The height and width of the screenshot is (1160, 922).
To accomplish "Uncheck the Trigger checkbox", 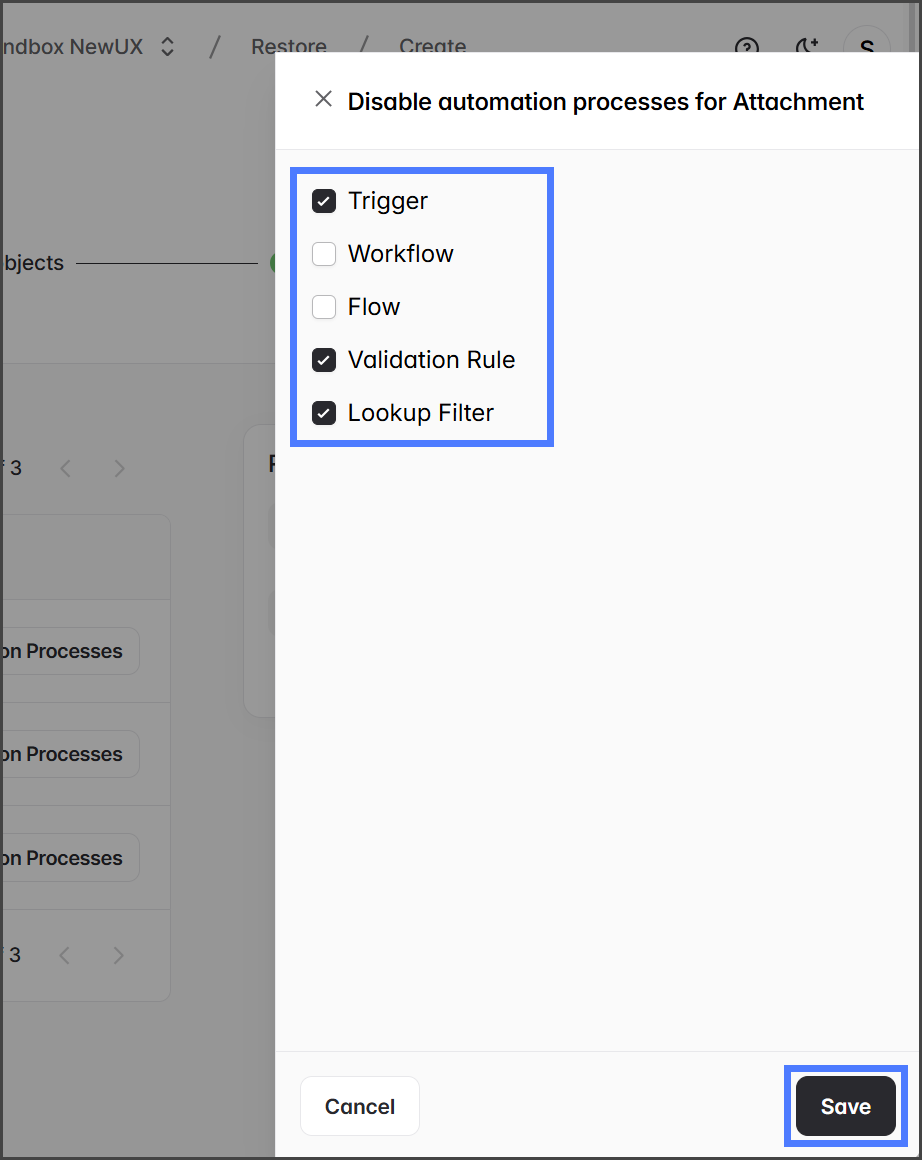I will pyautogui.click(x=324, y=201).
